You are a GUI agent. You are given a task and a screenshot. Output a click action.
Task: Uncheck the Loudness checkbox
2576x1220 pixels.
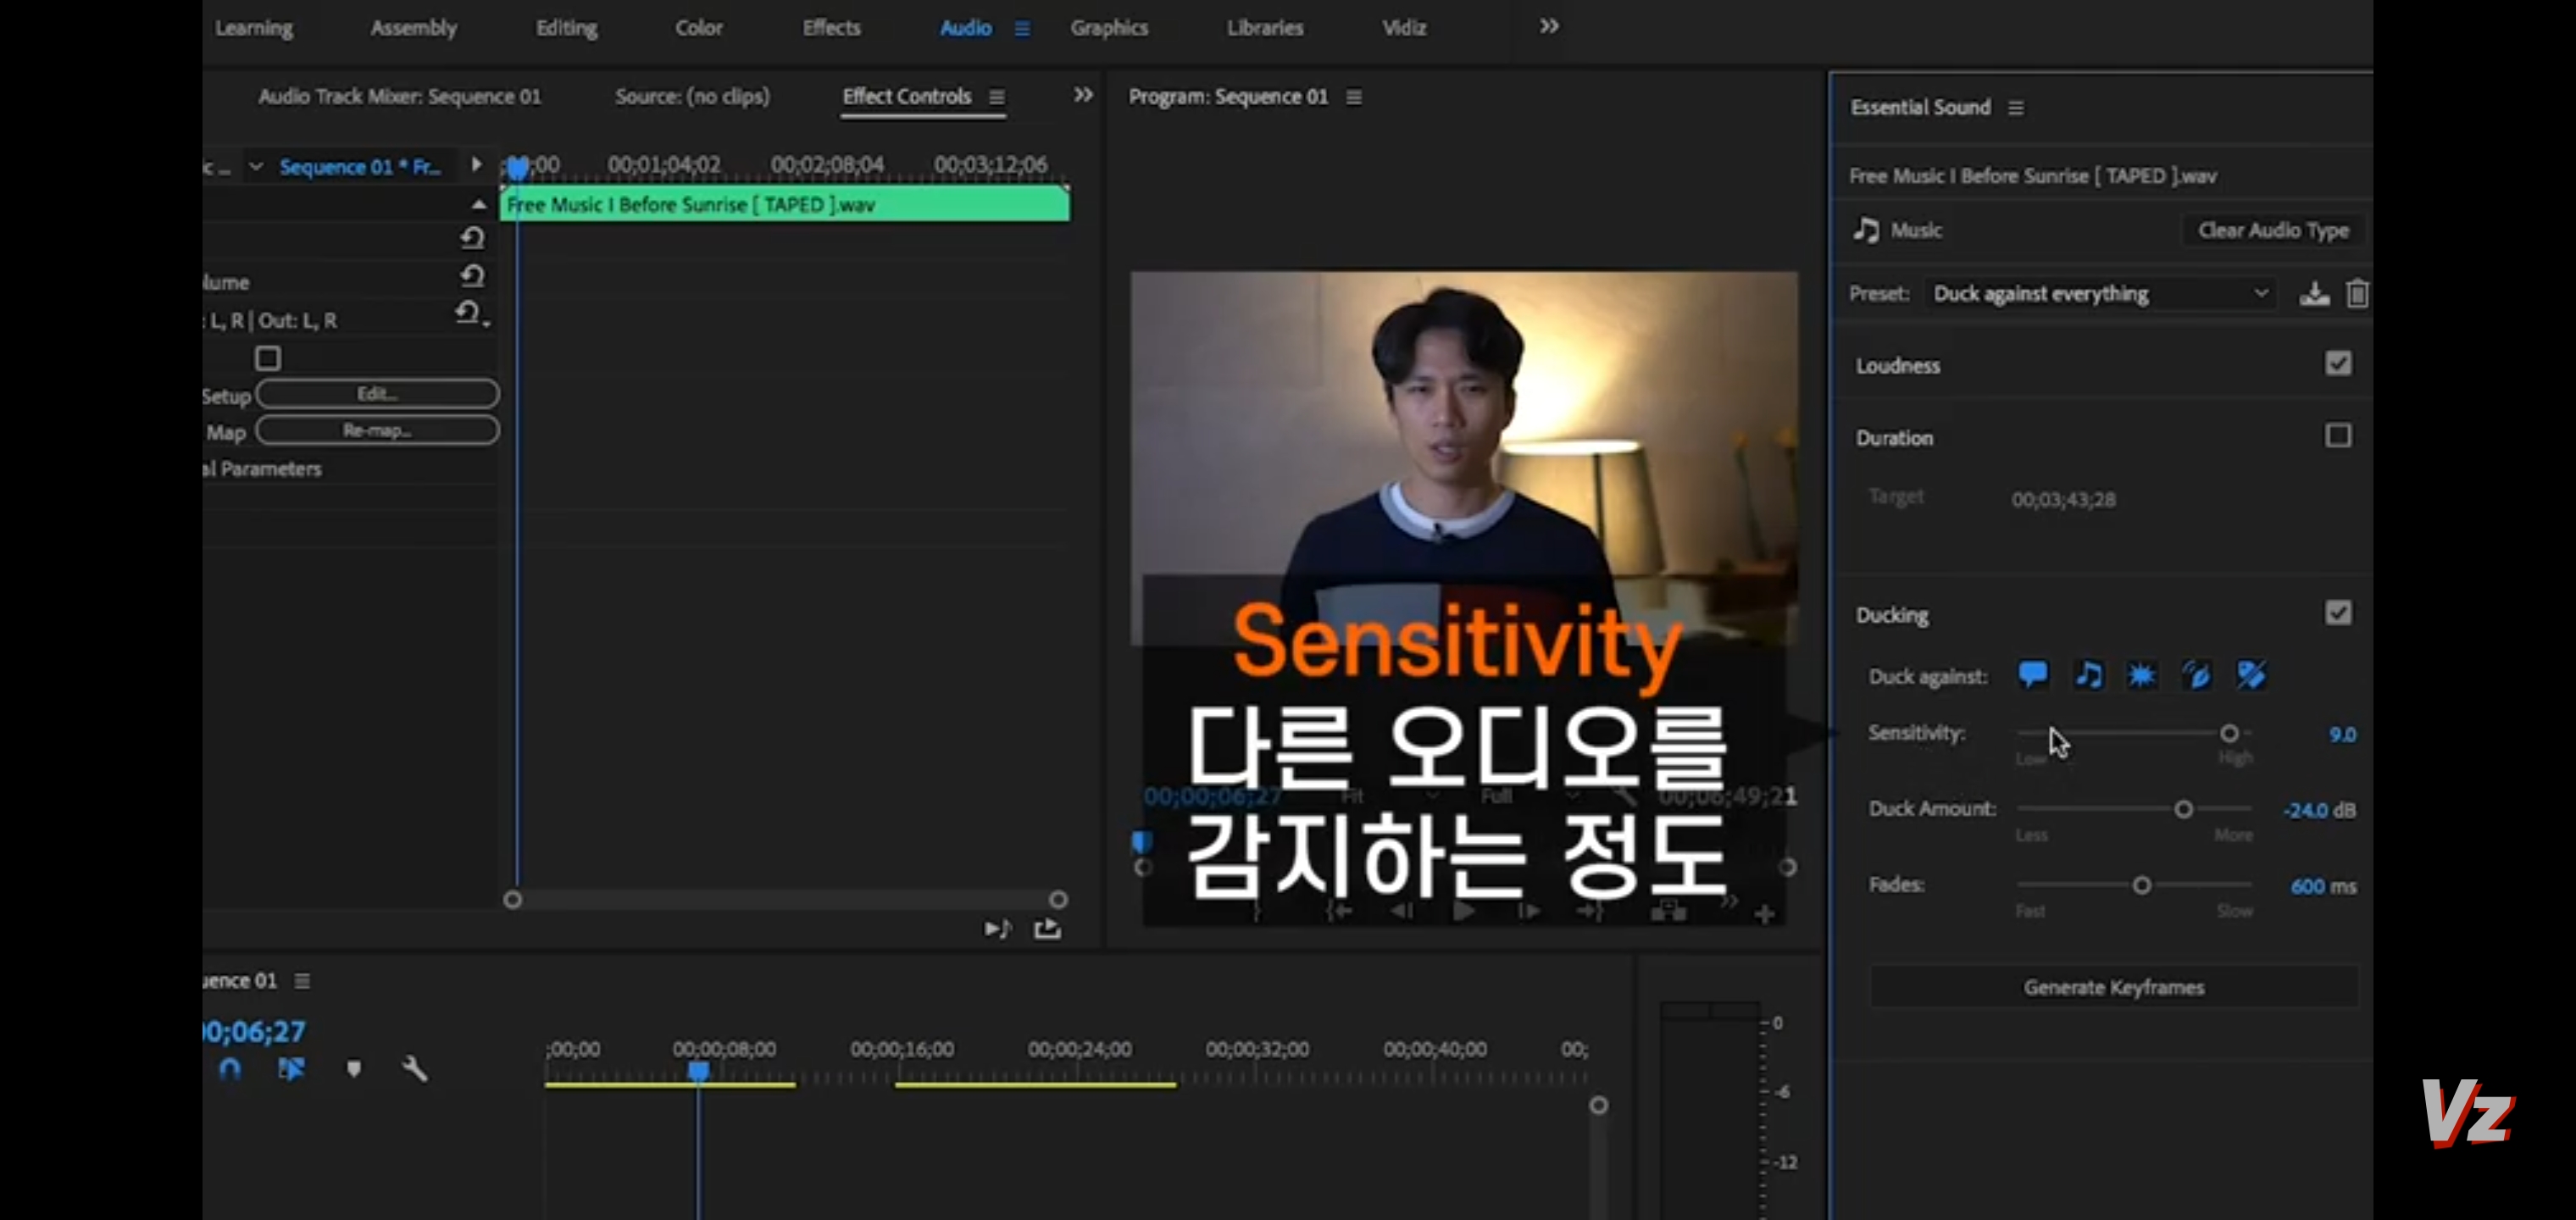(2337, 364)
